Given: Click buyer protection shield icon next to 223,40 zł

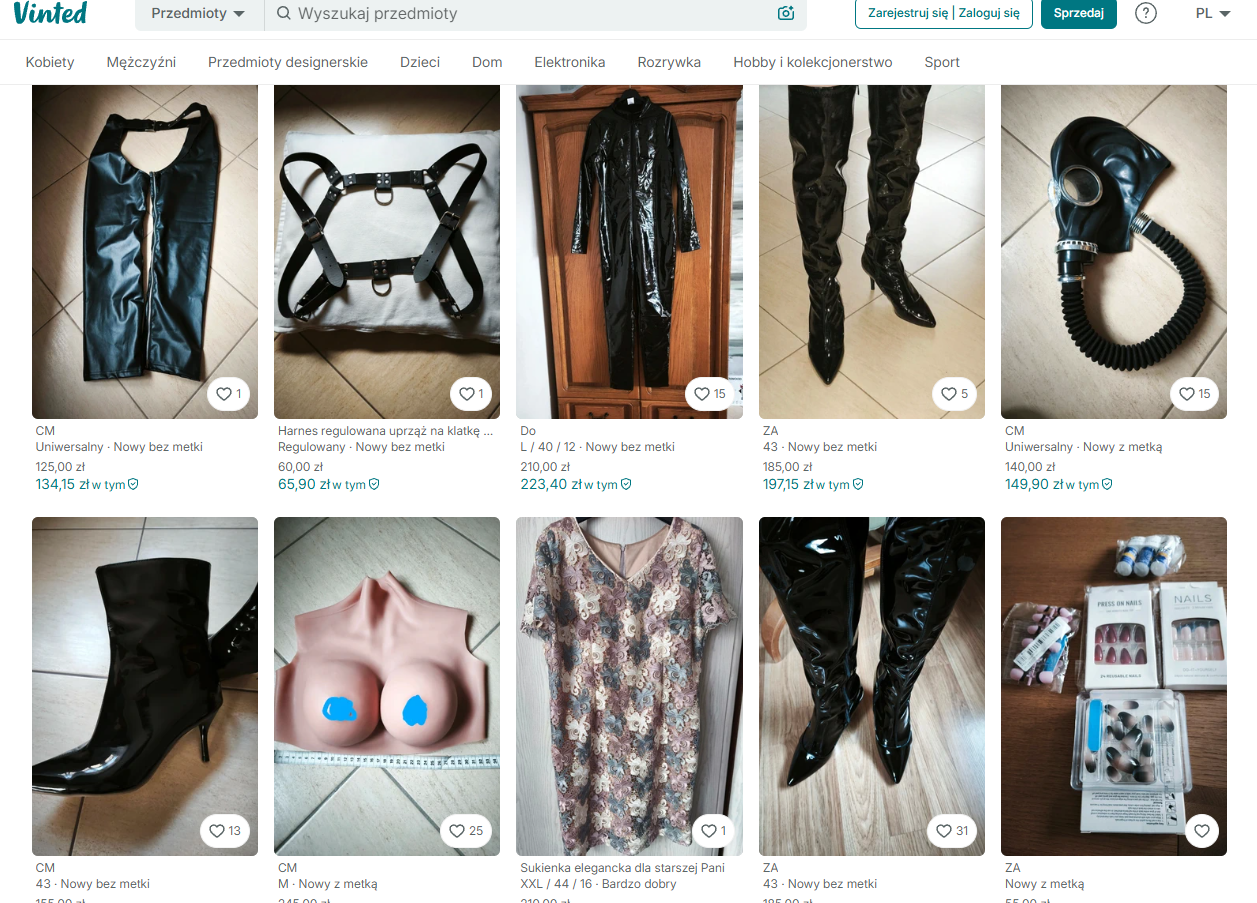Looking at the screenshot, I should [x=626, y=484].
